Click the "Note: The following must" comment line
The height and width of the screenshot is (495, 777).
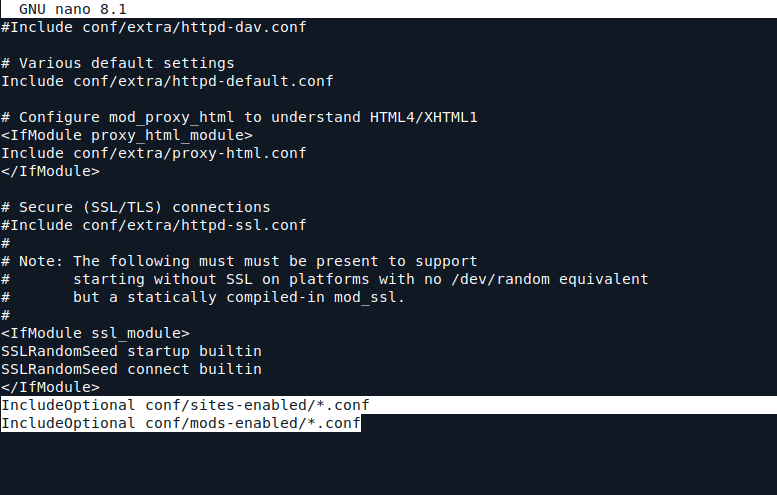[x=239, y=261]
